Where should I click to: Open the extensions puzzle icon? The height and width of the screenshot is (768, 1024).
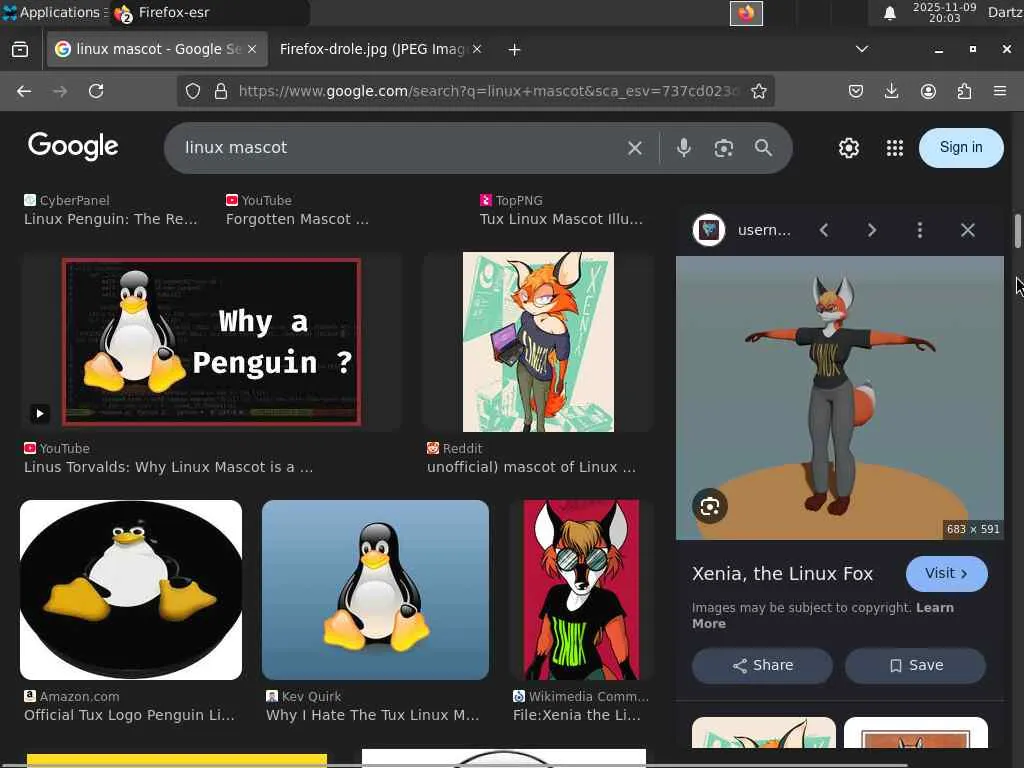964,91
